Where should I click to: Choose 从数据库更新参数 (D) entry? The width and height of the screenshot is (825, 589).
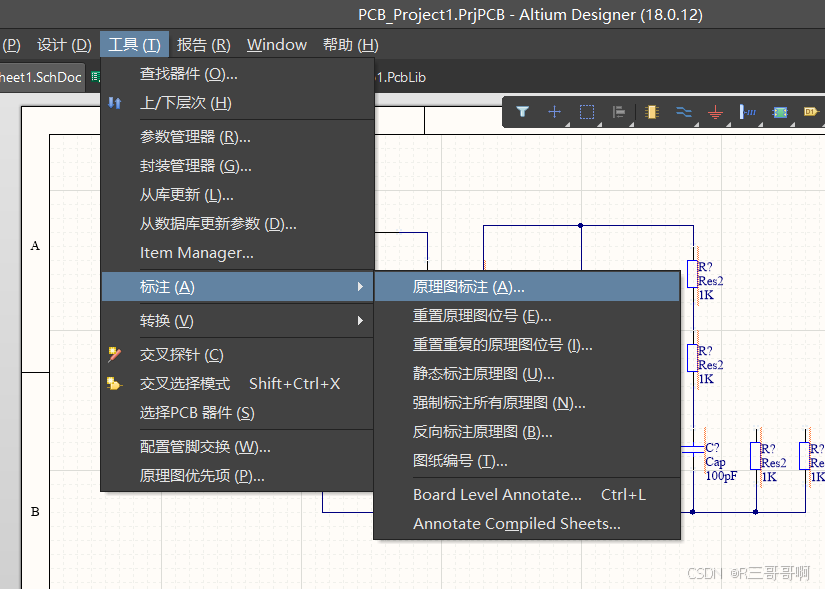[x=237, y=224]
